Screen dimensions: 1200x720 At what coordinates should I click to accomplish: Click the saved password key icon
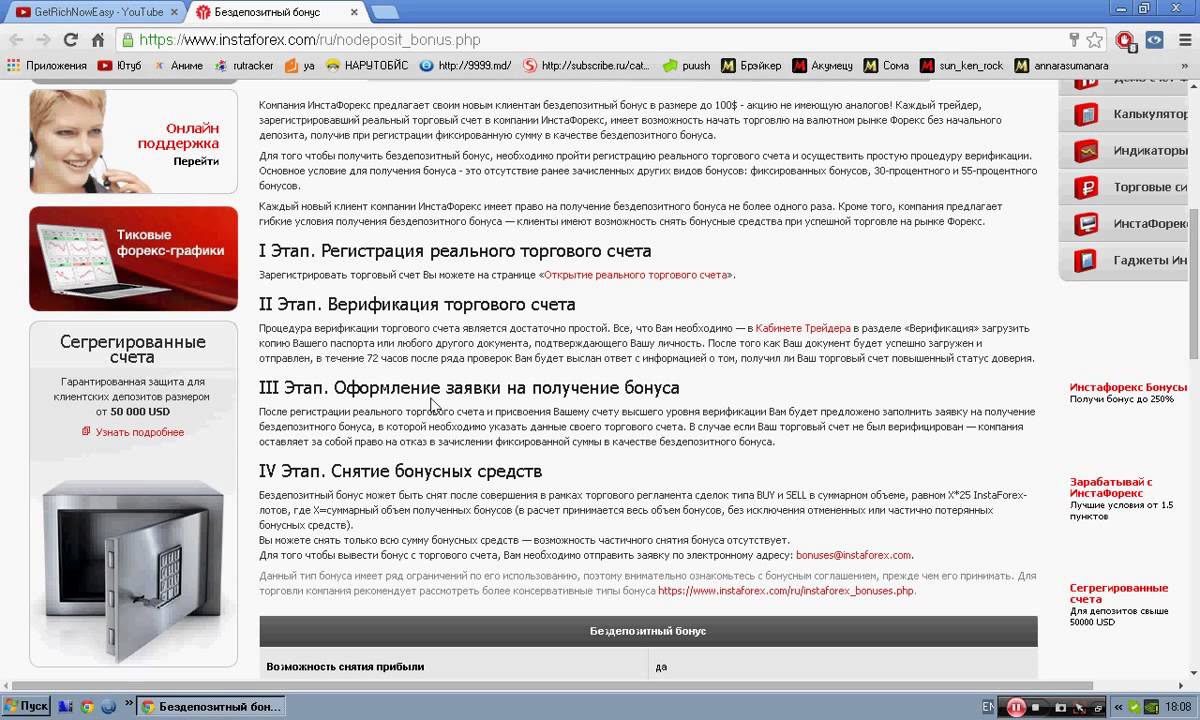pos(1075,40)
